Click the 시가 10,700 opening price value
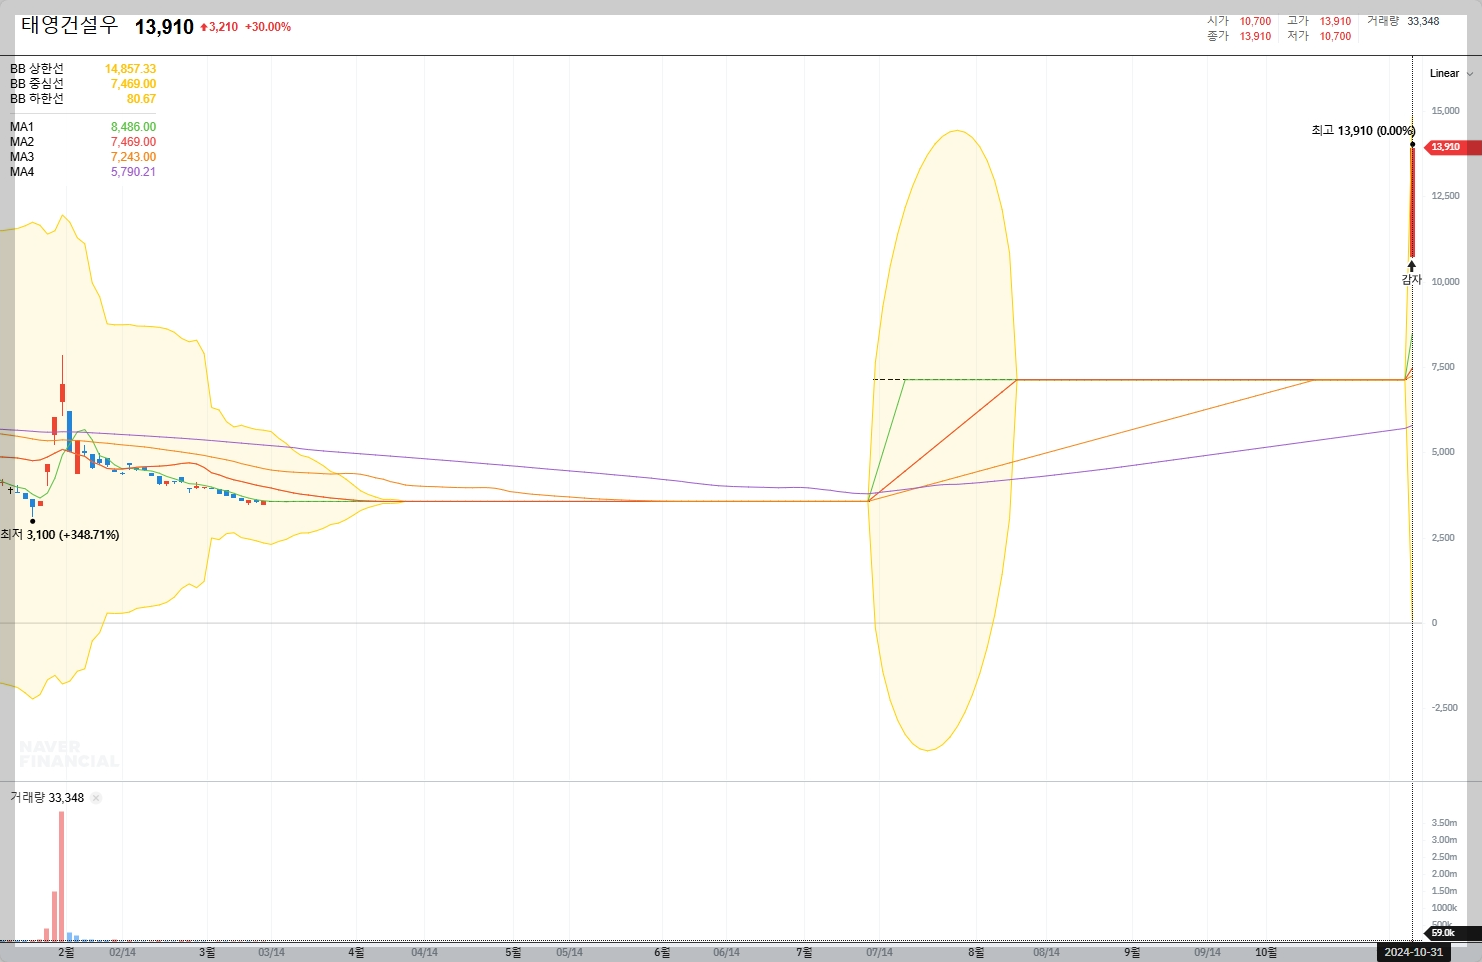The image size is (1482, 962). pyautogui.click(x=1255, y=21)
